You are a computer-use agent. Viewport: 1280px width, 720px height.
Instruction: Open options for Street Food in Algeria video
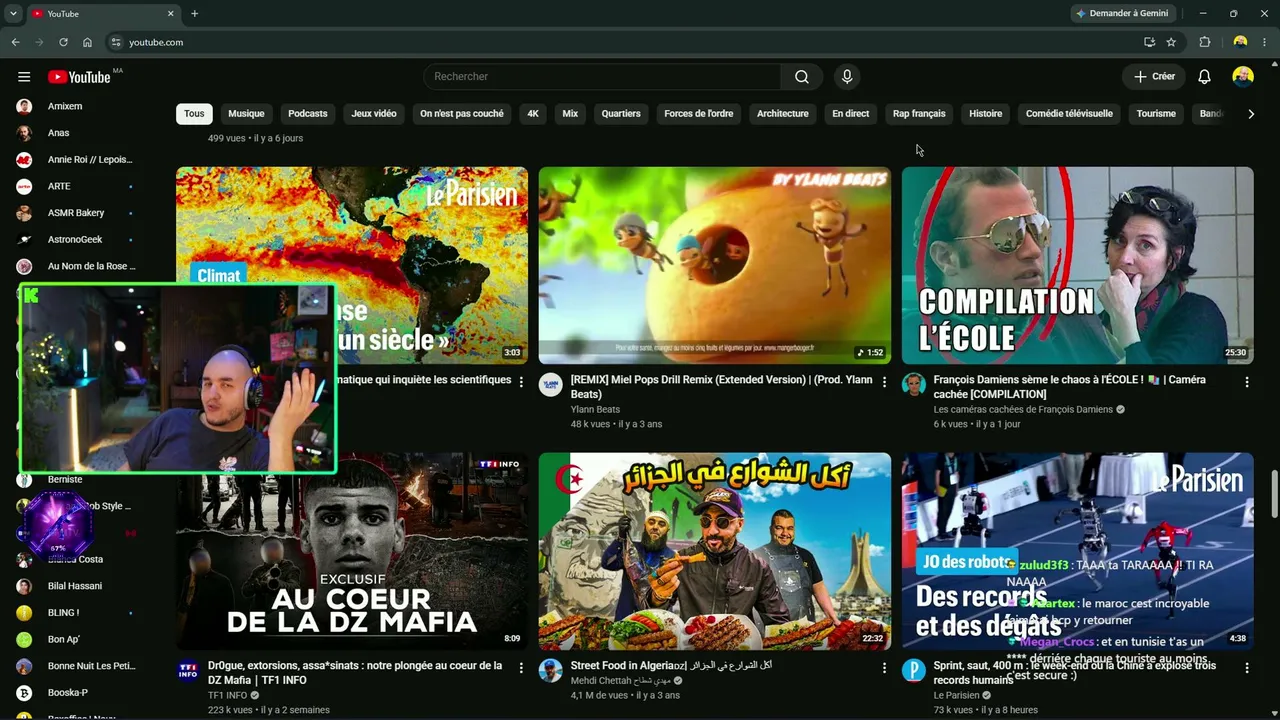[884, 668]
